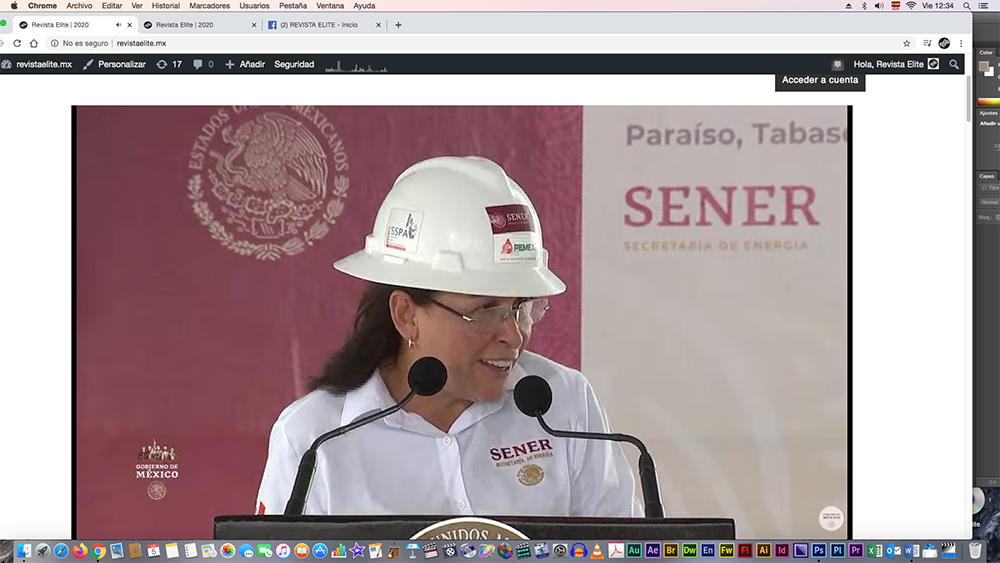
Task: Open Microsoft Word from Dock
Action: (x=911, y=550)
